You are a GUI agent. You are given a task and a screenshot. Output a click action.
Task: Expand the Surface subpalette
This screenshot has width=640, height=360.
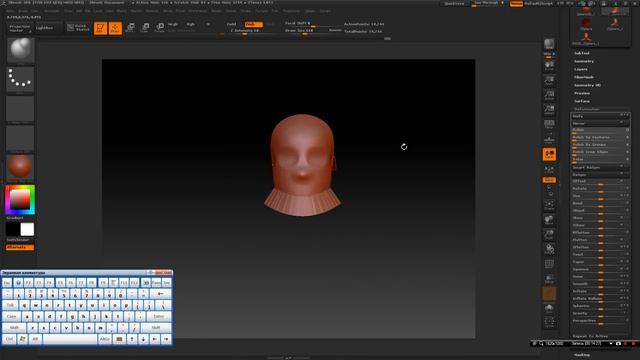tap(582, 101)
